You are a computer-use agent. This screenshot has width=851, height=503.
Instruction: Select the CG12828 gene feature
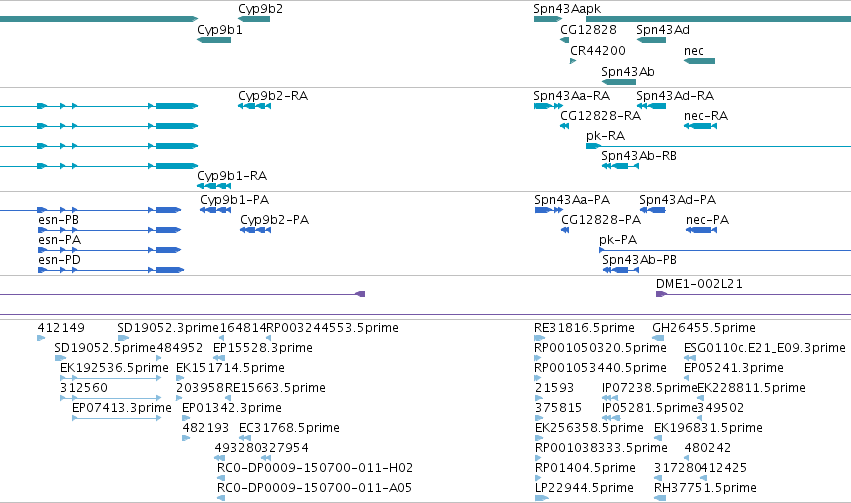tap(564, 40)
